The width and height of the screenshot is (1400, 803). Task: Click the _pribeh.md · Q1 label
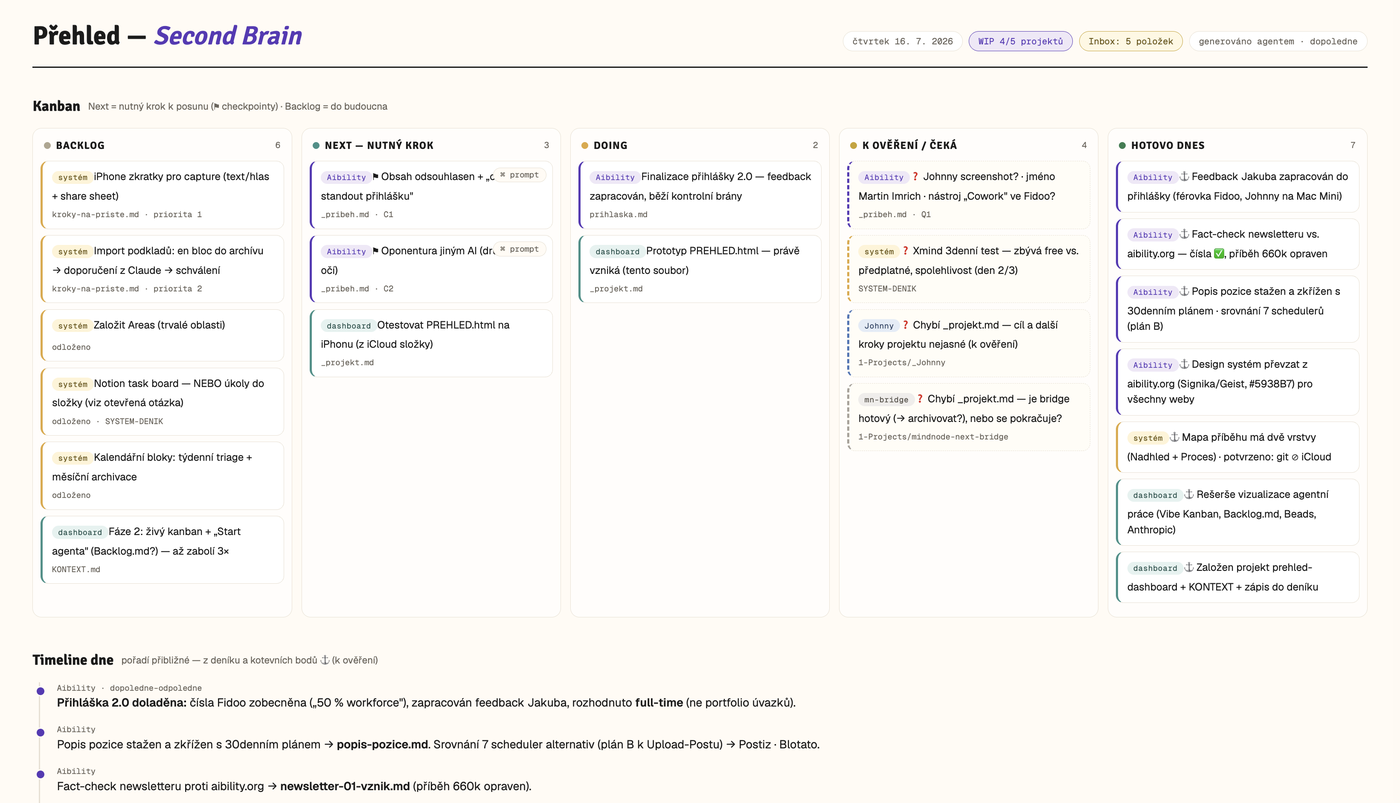(894, 215)
